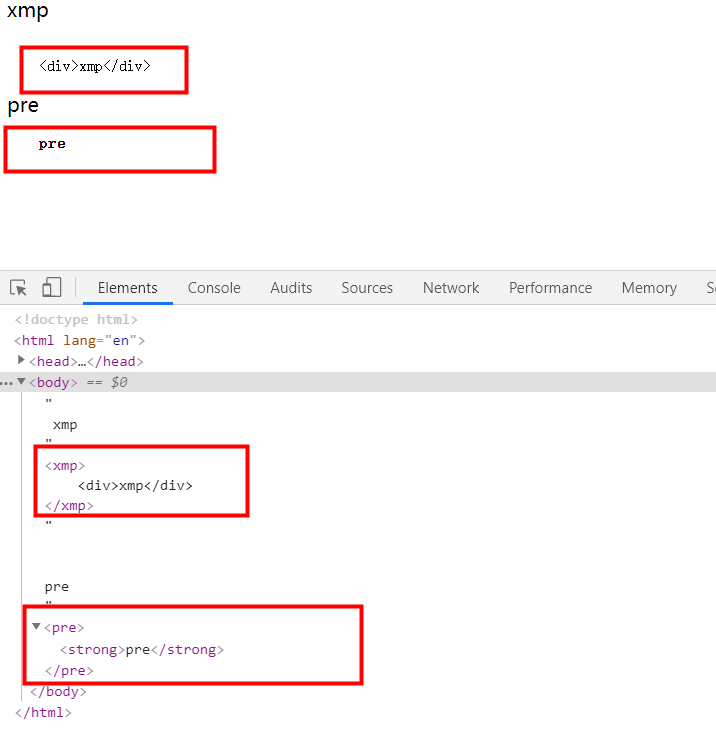
Task: Open the Sources tab
Action: pyautogui.click(x=367, y=288)
